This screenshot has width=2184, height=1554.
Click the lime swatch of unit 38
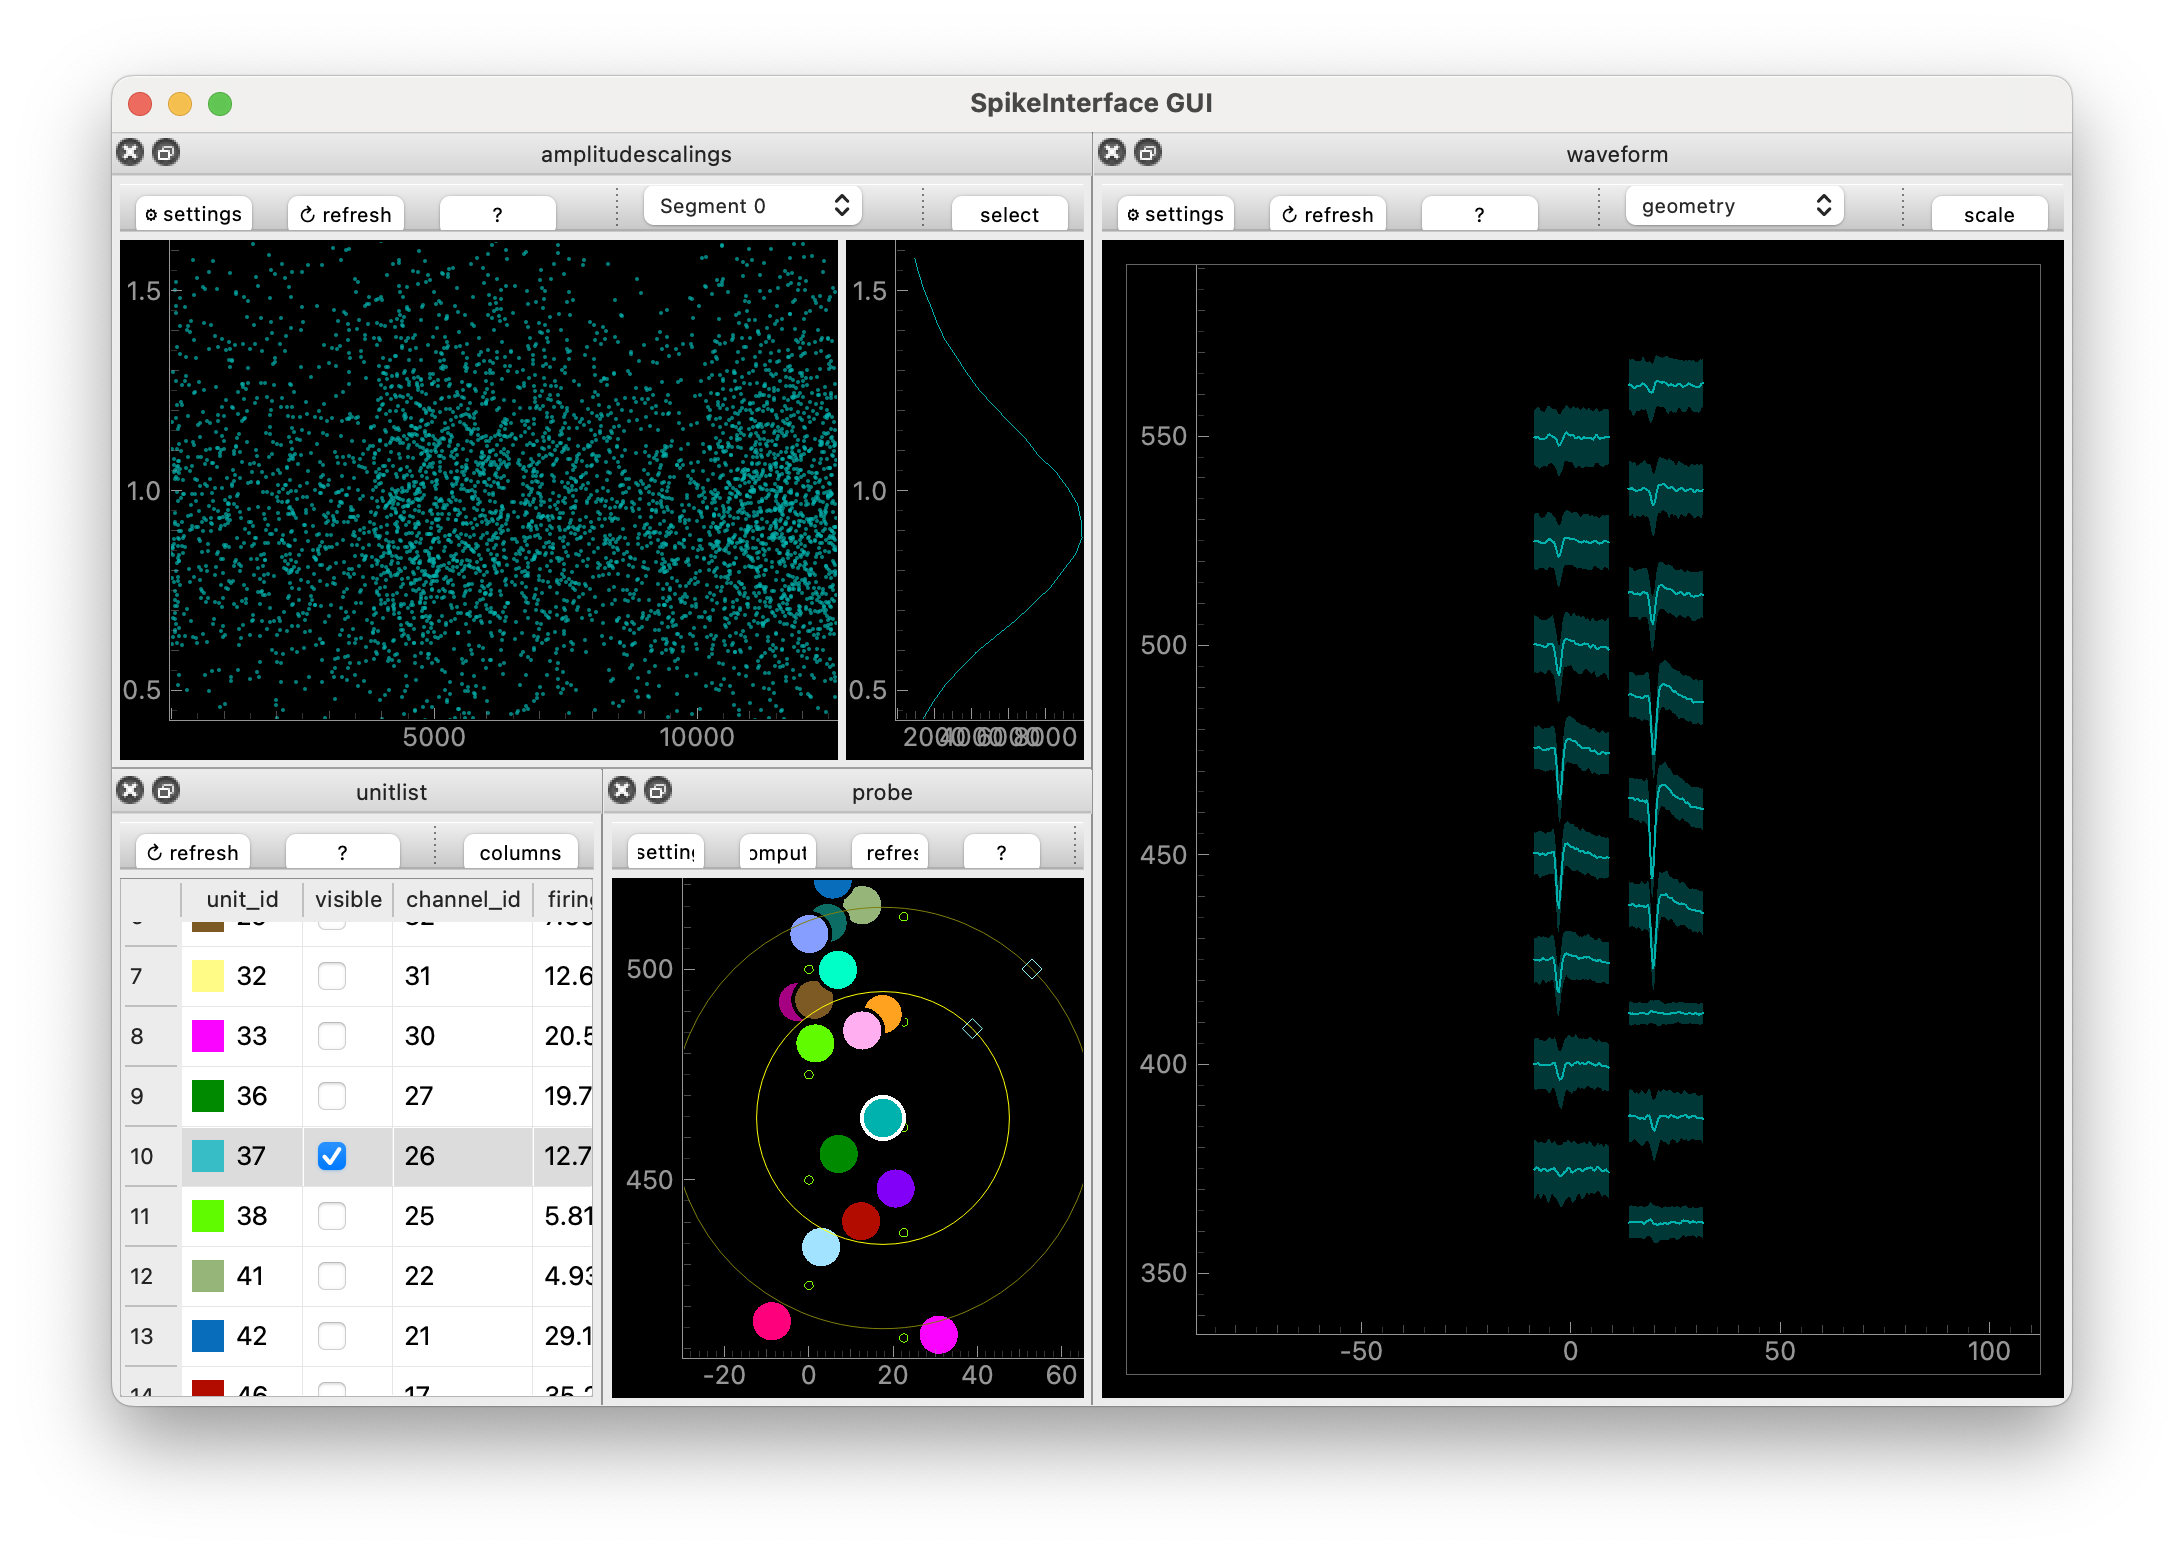(208, 1216)
